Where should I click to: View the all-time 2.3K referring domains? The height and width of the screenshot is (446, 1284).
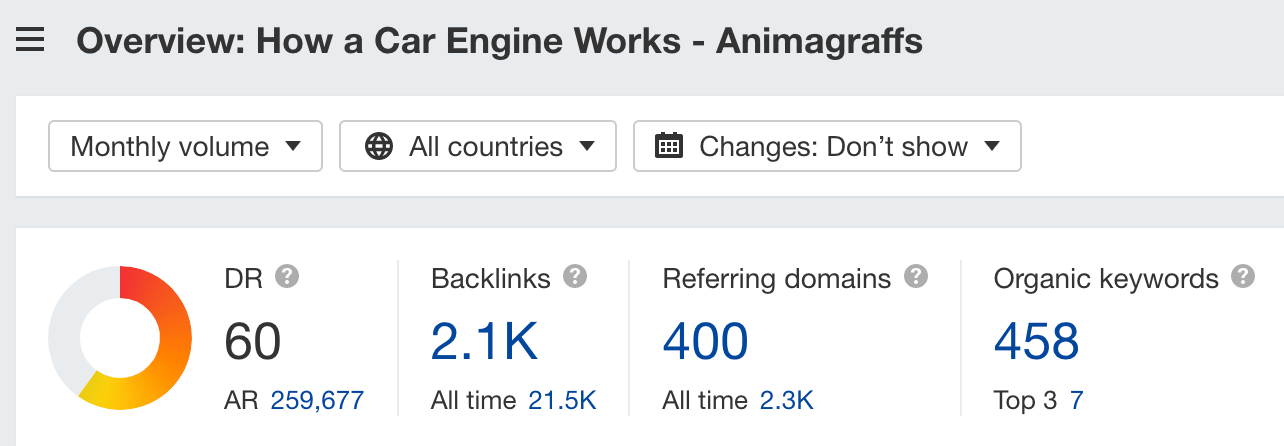point(786,401)
